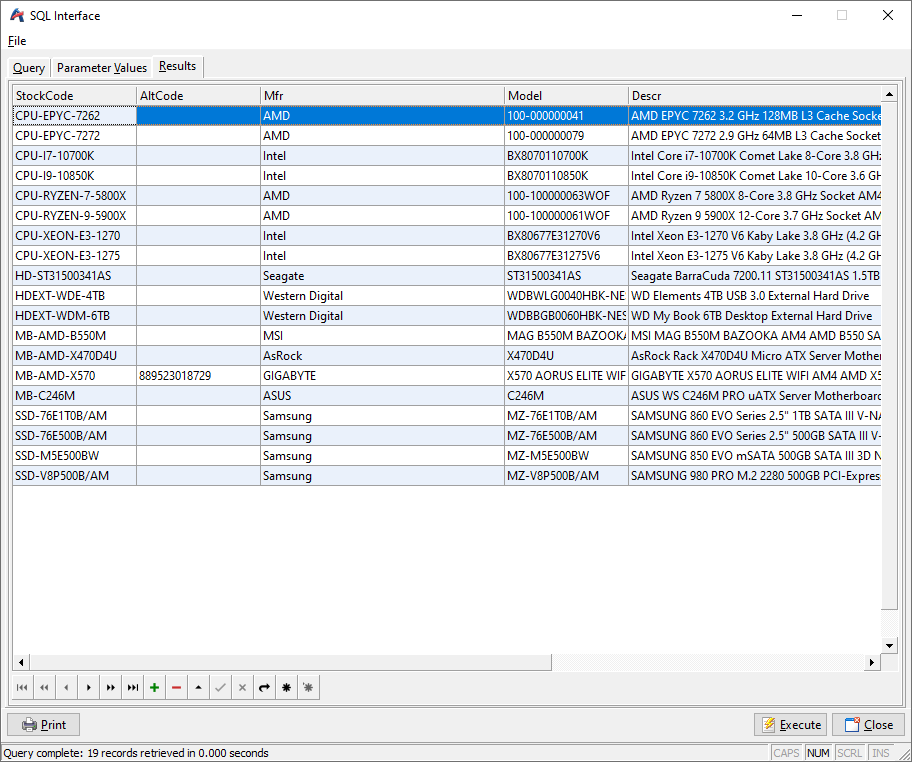Click the red minus delete record icon
This screenshot has height=762, width=912.
[176, 688]
